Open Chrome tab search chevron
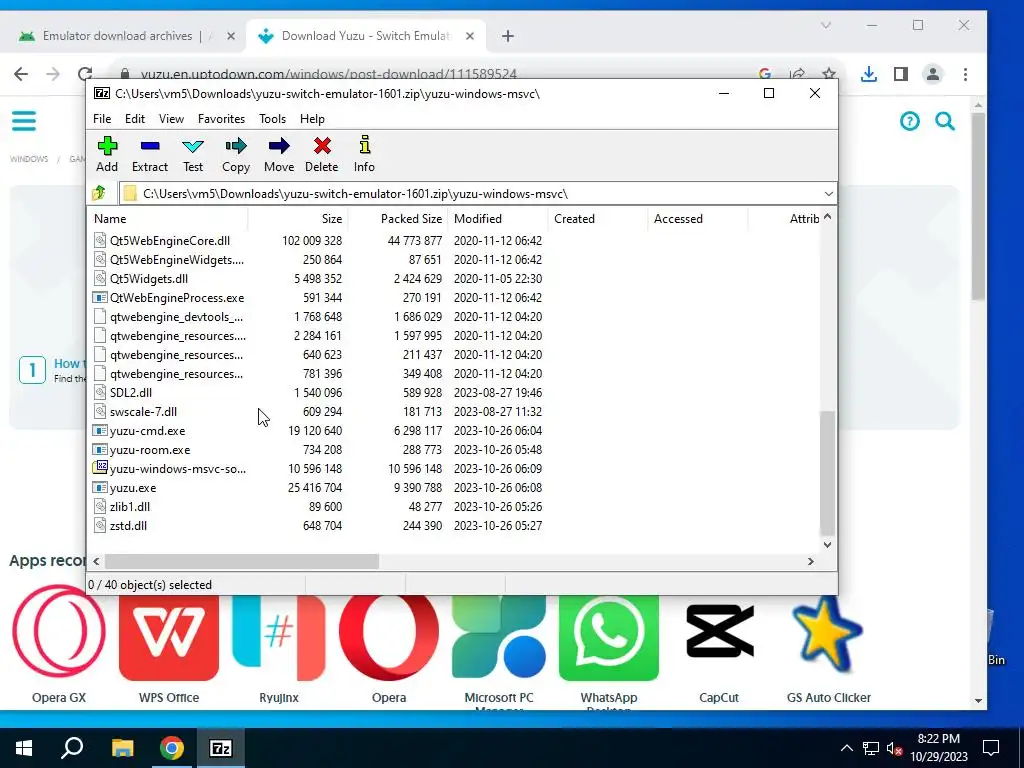The image size is (1024, 768). [x=825, y=25]
